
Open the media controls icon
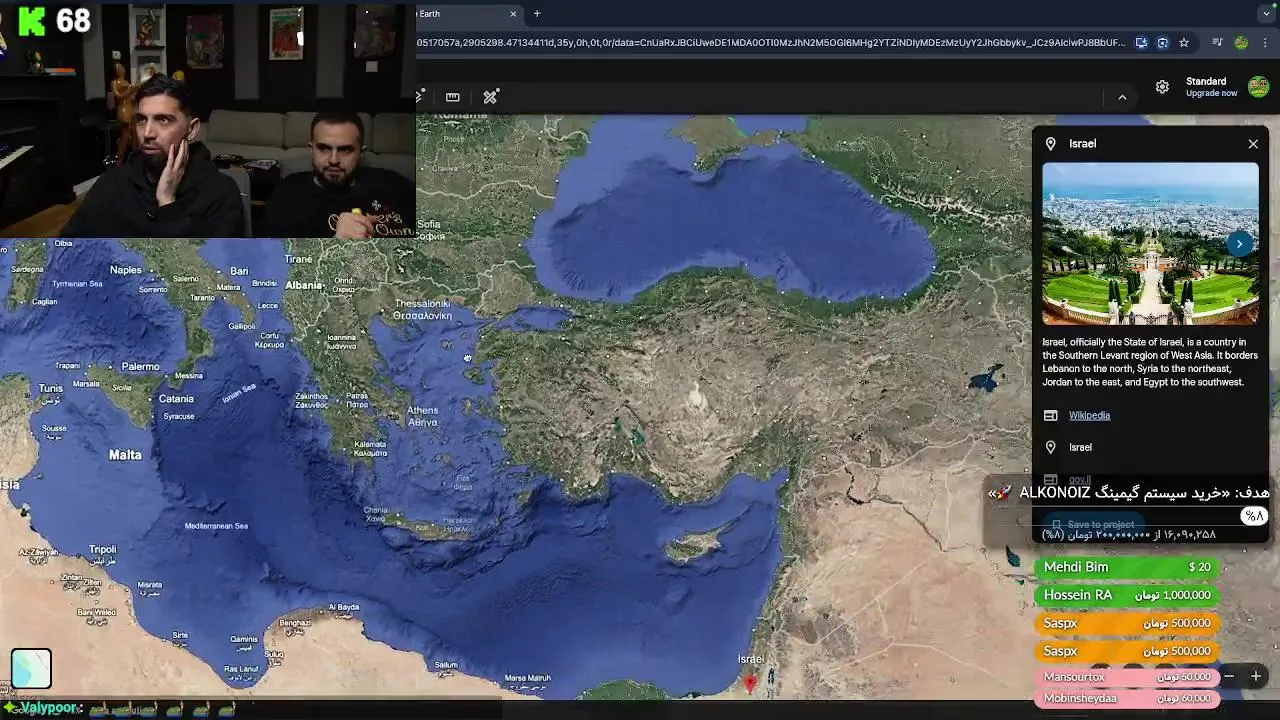point(1217,43)
